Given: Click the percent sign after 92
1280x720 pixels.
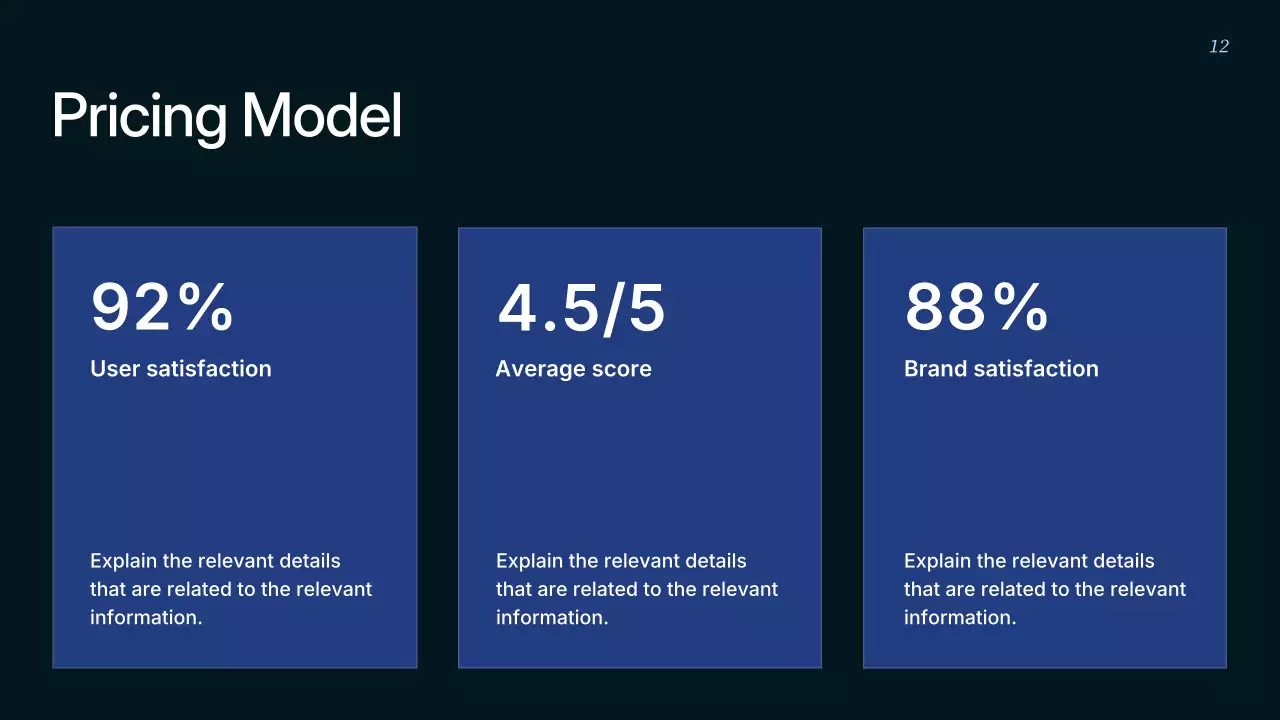Looking at the screenshot, I should (x=207, y=306).
